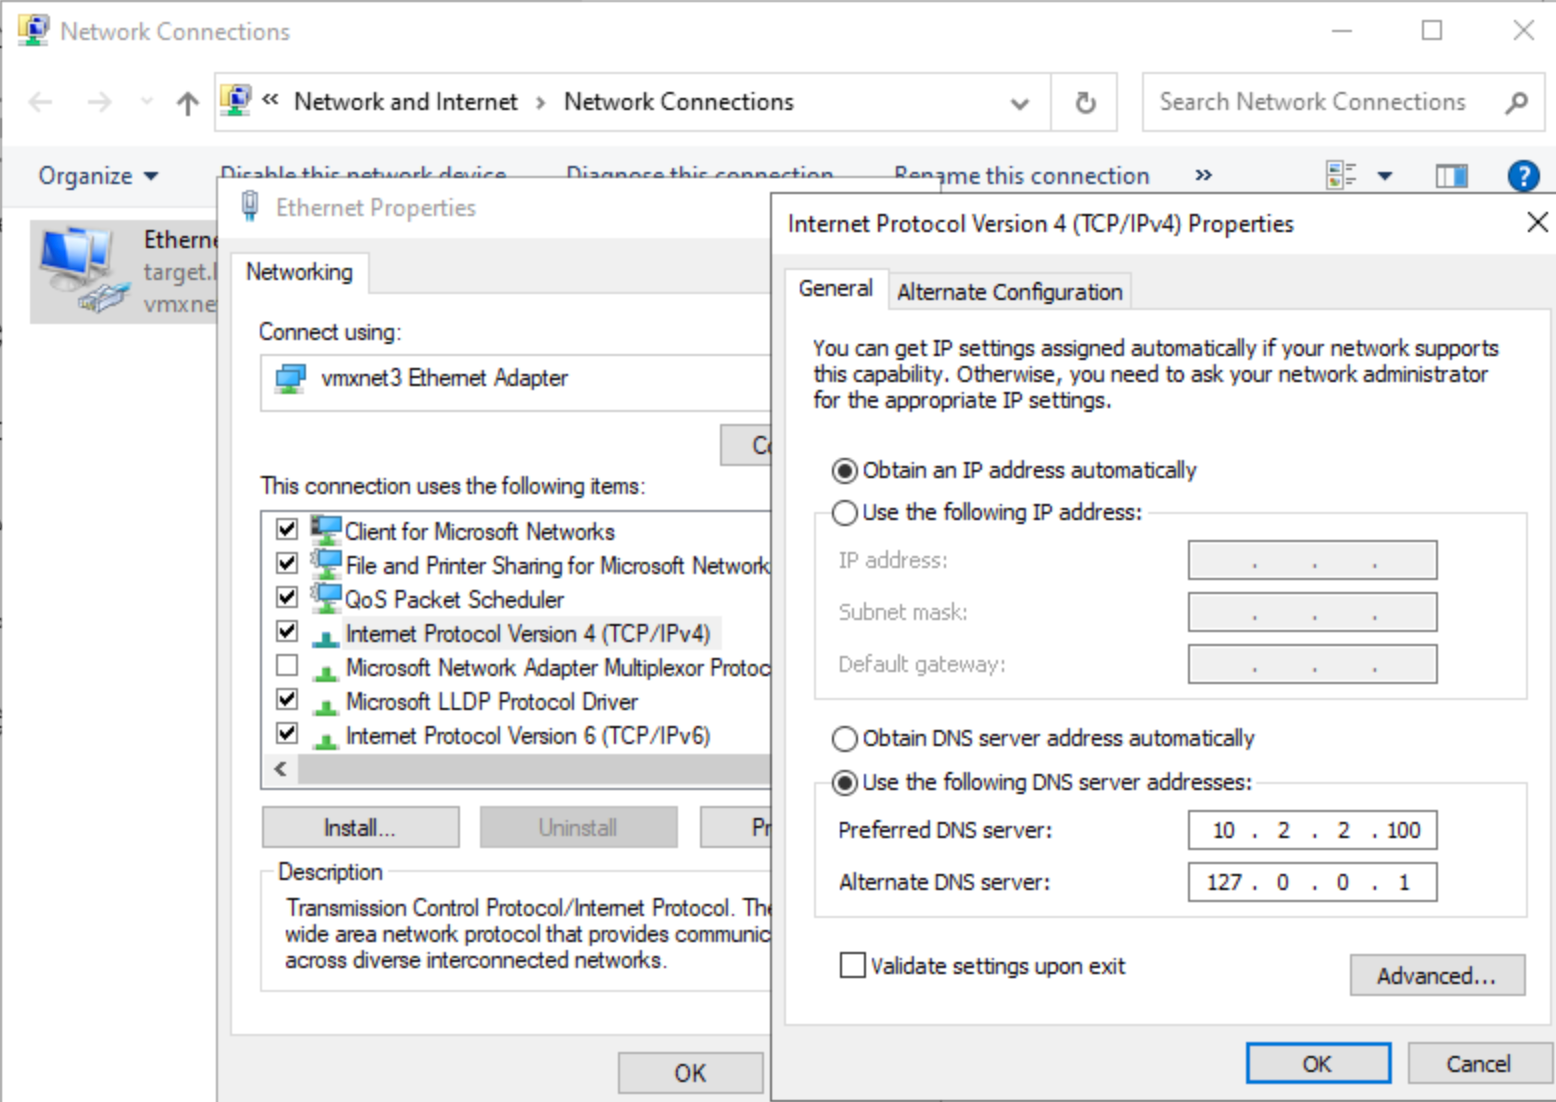Click the search magnifier icon

point(1516,102)
